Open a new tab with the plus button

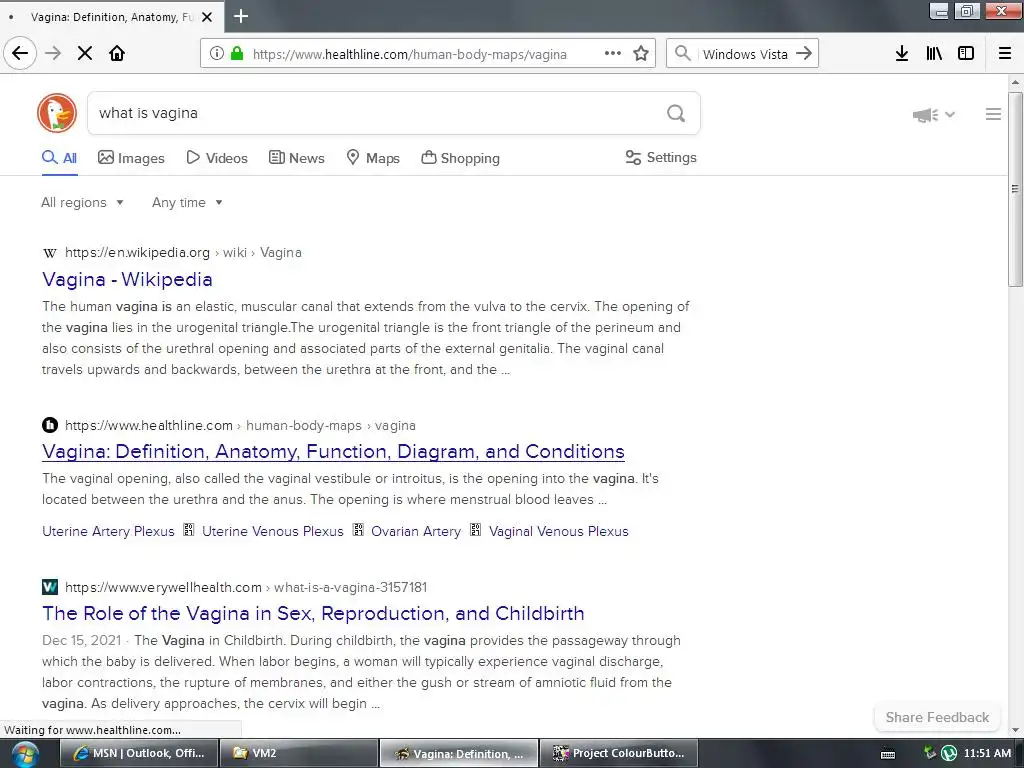pos(241,16)
